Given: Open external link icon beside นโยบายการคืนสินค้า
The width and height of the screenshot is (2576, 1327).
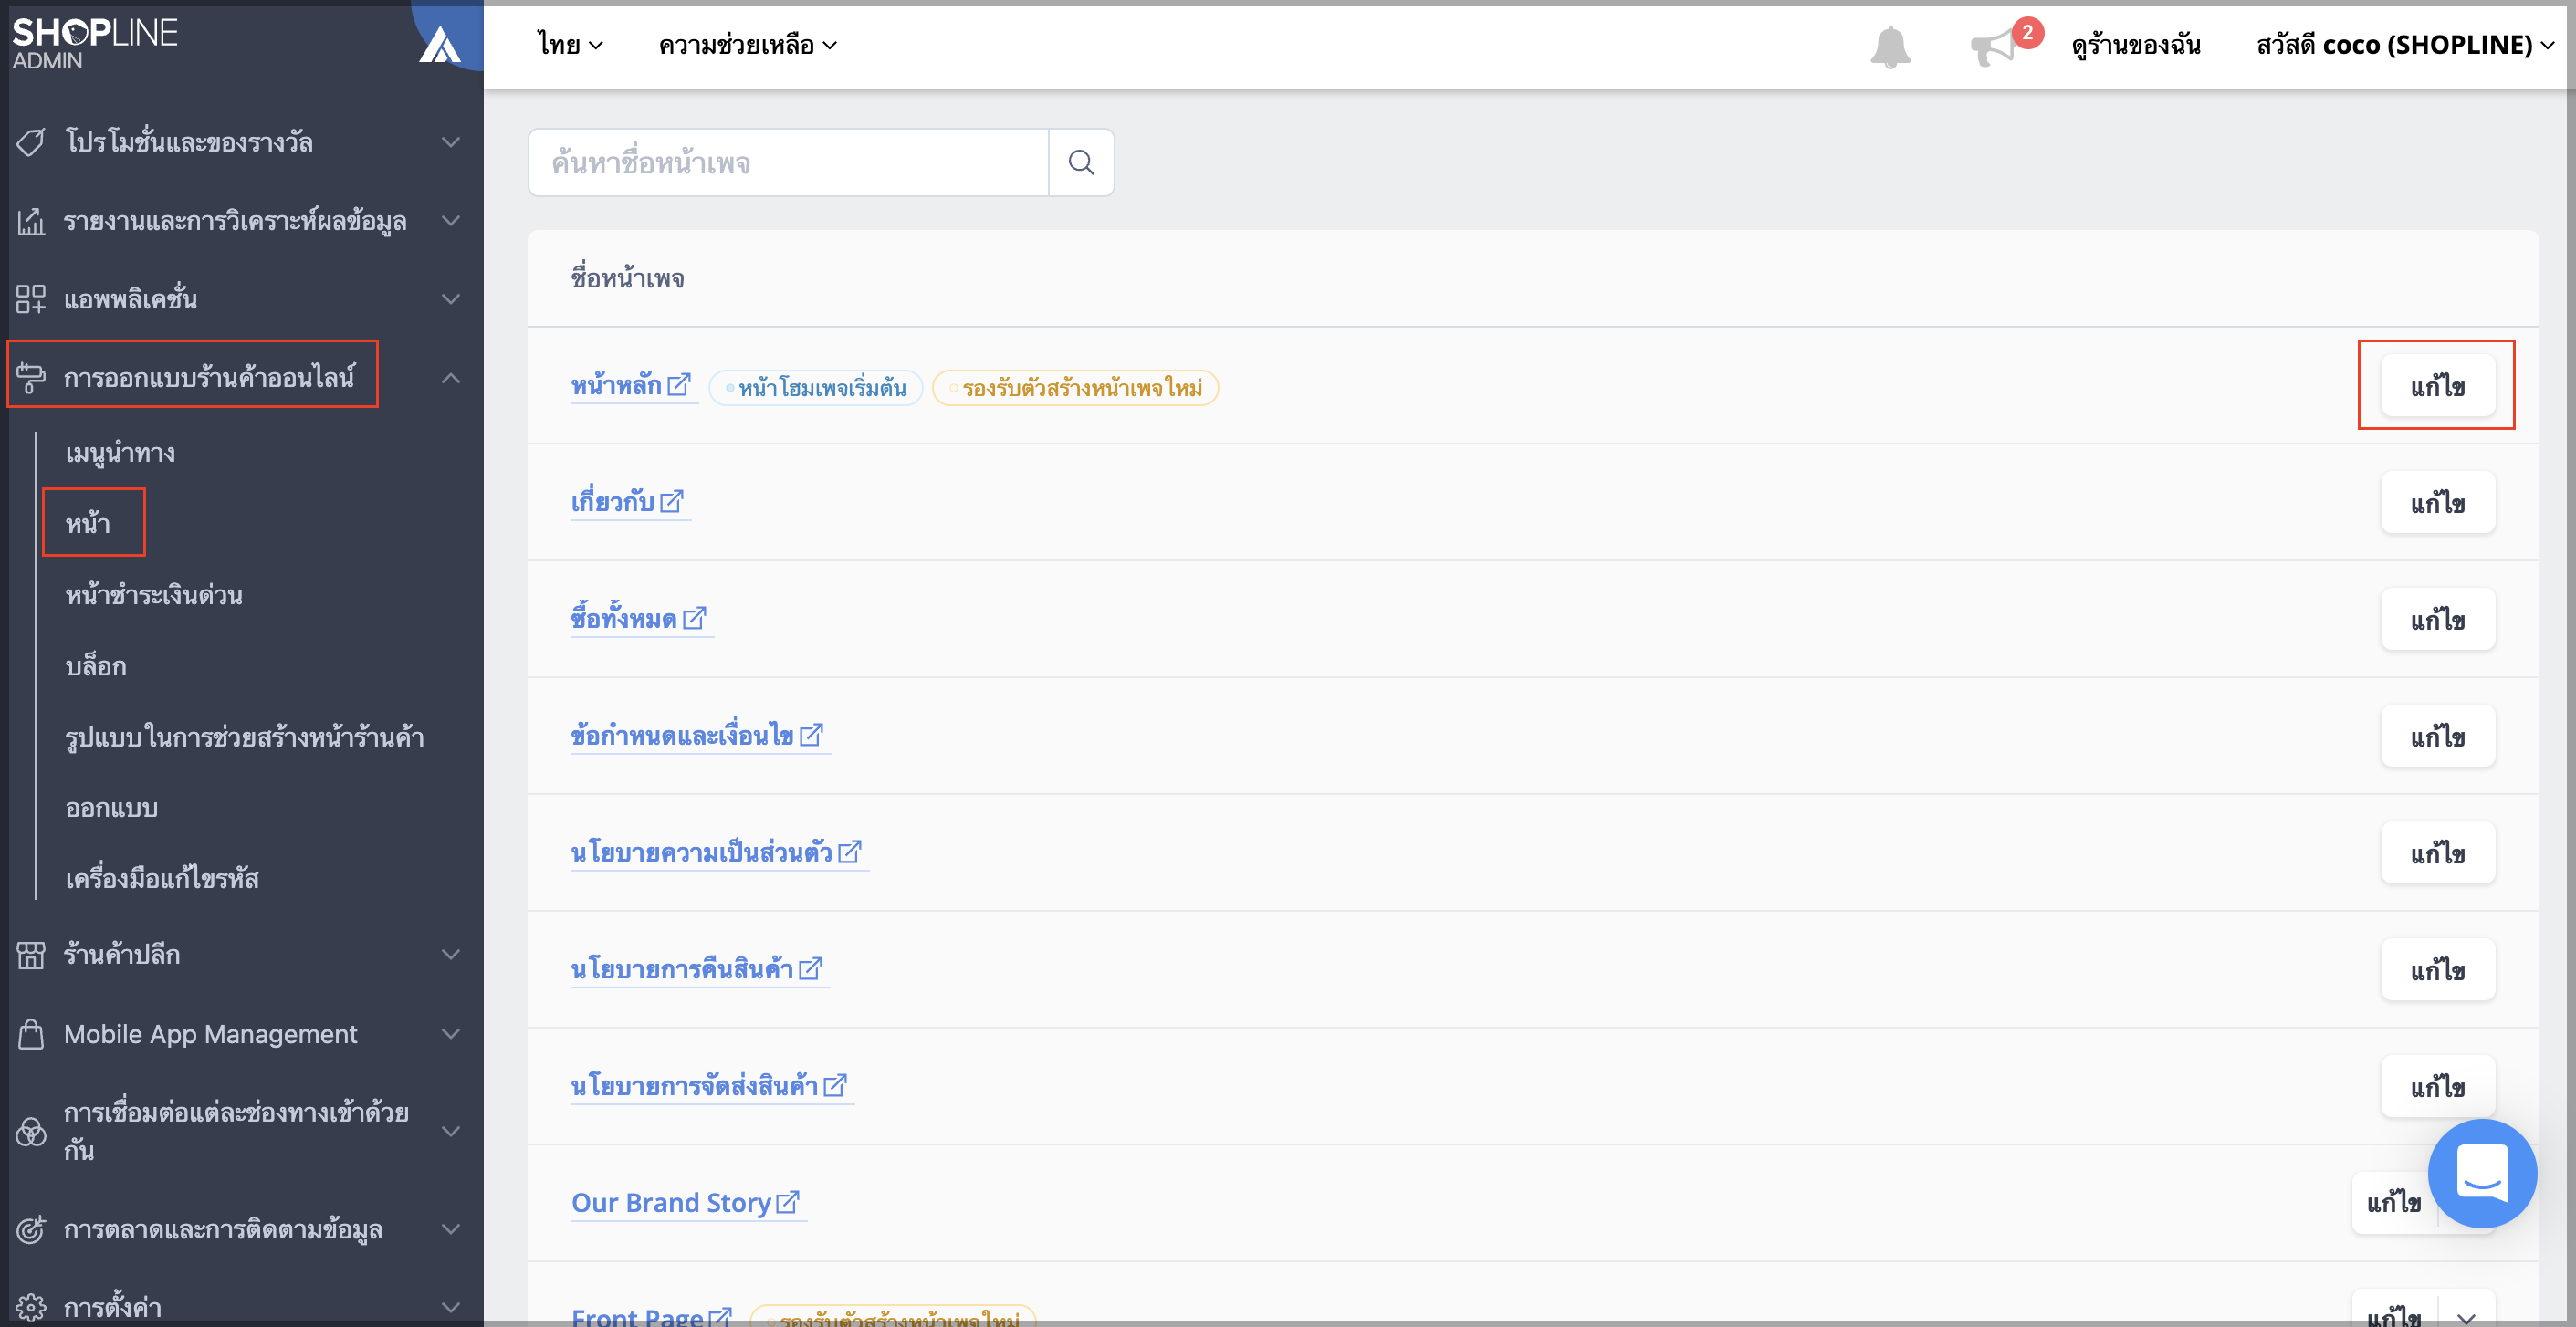Looking at the screenshot, I should point(811,968).
